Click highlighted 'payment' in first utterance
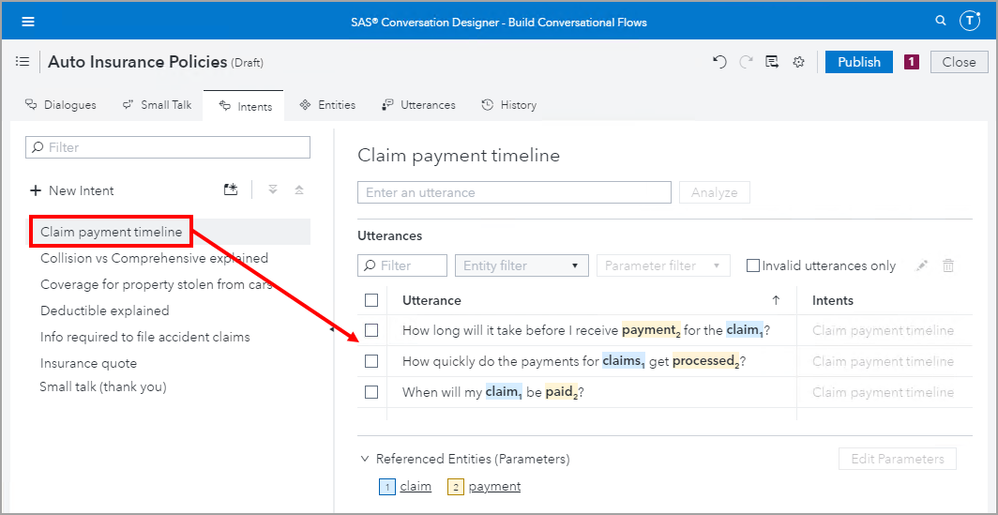Viewport: 998px width, 515px height. point(651,330)
